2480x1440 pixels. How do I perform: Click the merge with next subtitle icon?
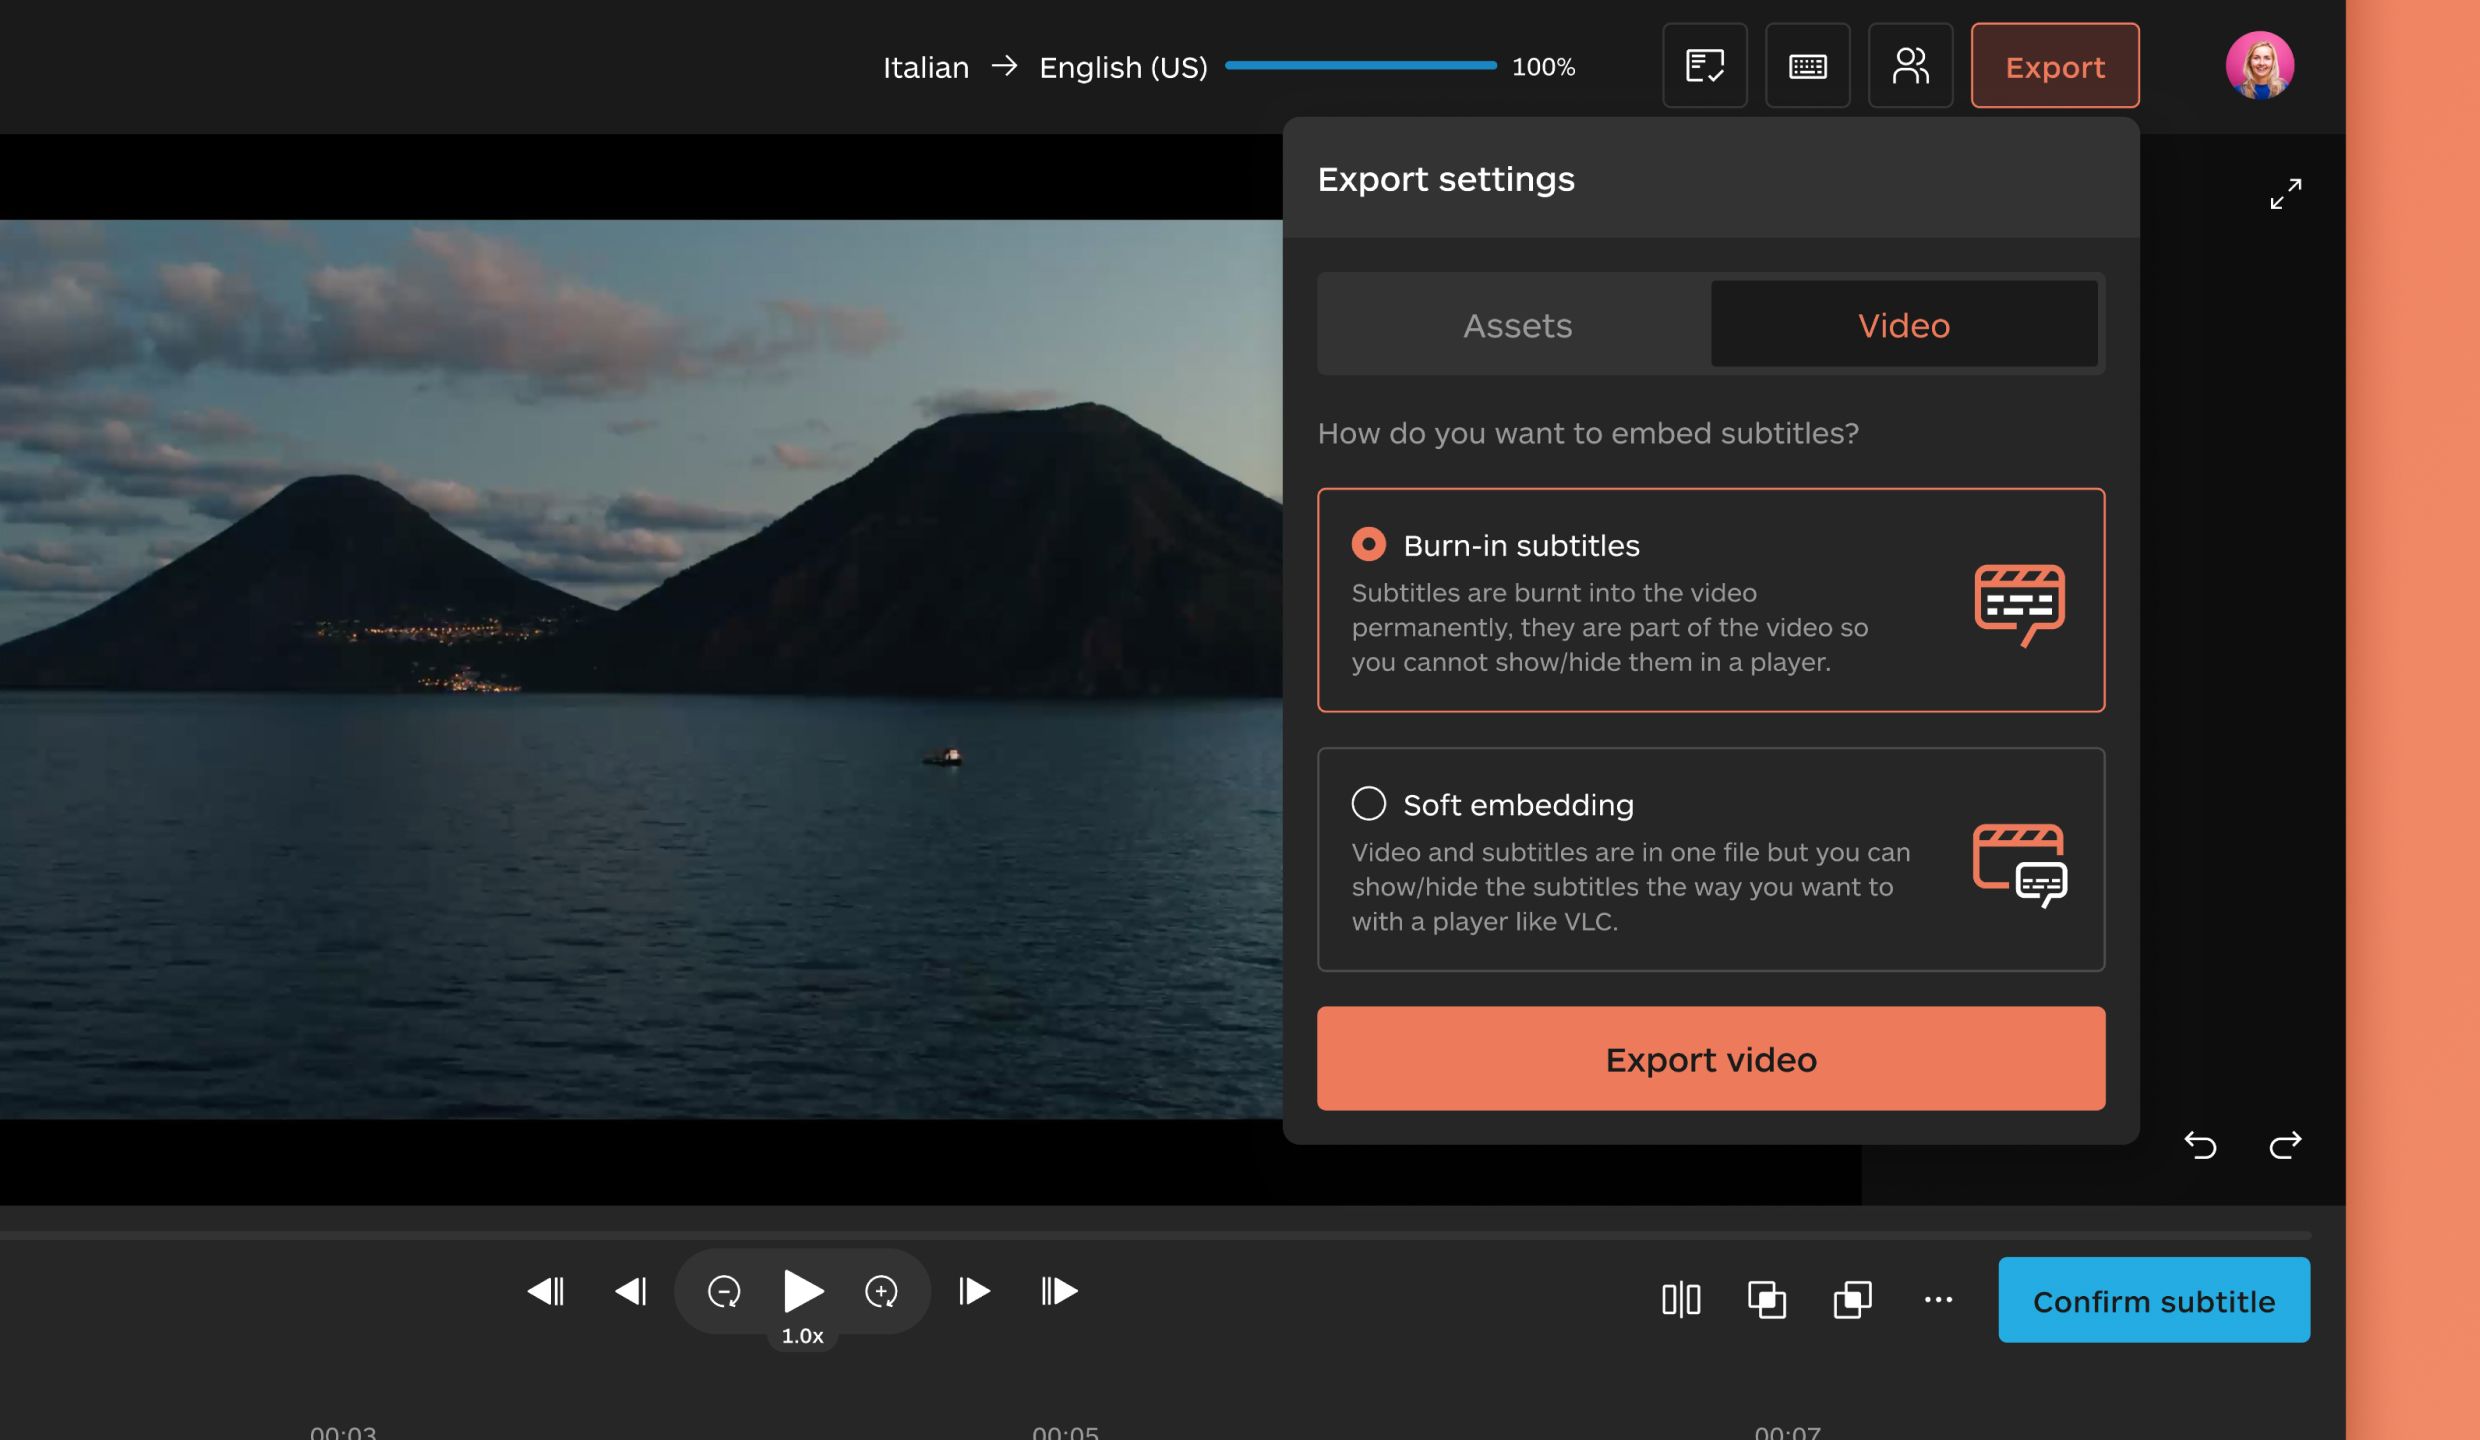click(1852, 1299)
